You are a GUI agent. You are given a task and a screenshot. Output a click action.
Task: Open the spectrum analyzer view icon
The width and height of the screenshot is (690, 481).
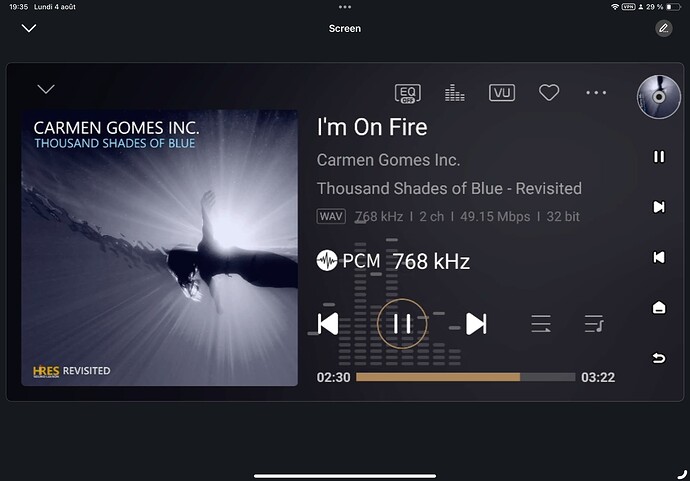click(455, 93)
